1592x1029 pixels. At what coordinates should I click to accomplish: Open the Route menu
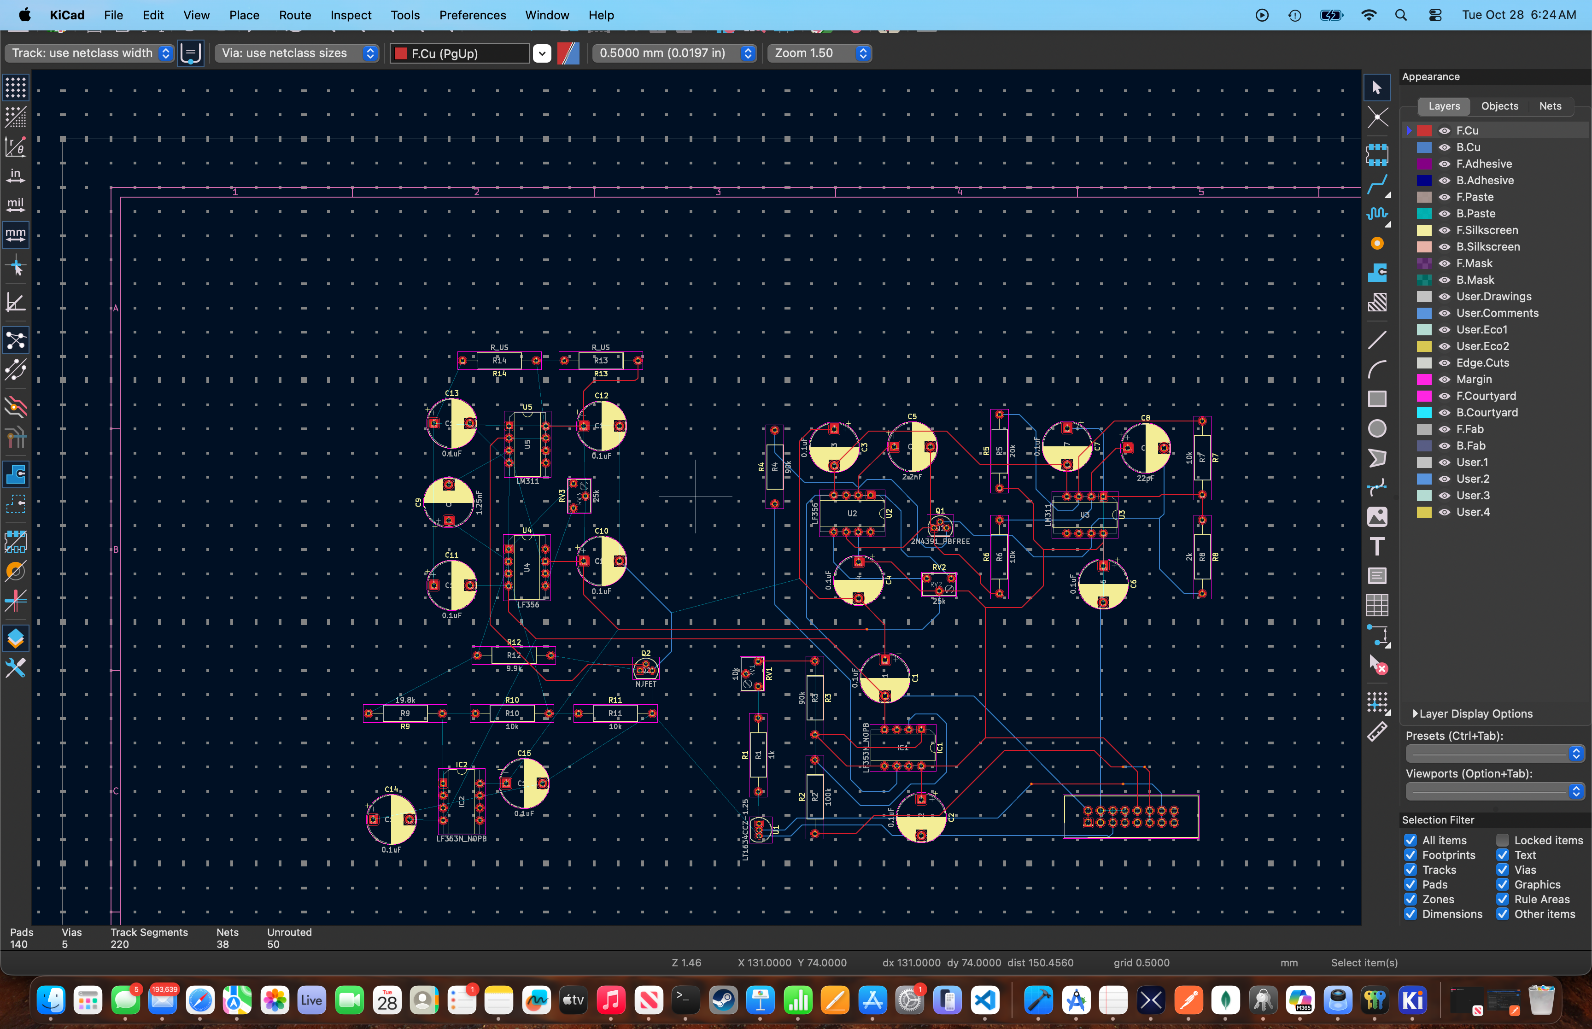click(x=294, y=15)
